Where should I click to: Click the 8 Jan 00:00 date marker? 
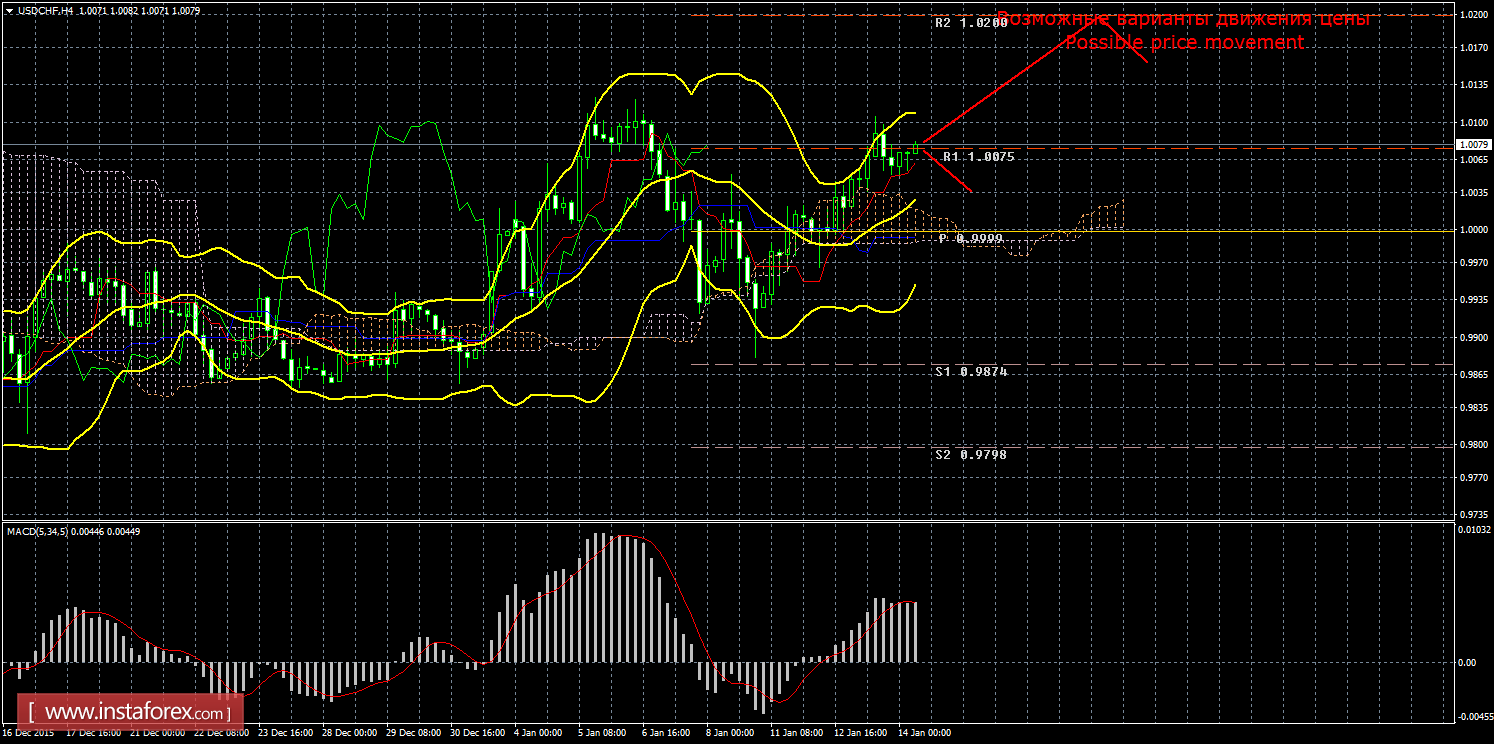coord(728,733)
